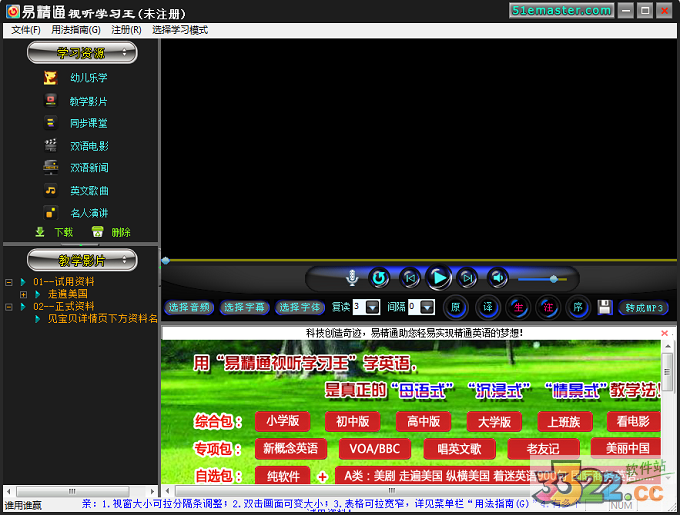Viewport: 680px width, 515px height.
Task: Skip to the next sentence
Action: (x=467, y=278)
